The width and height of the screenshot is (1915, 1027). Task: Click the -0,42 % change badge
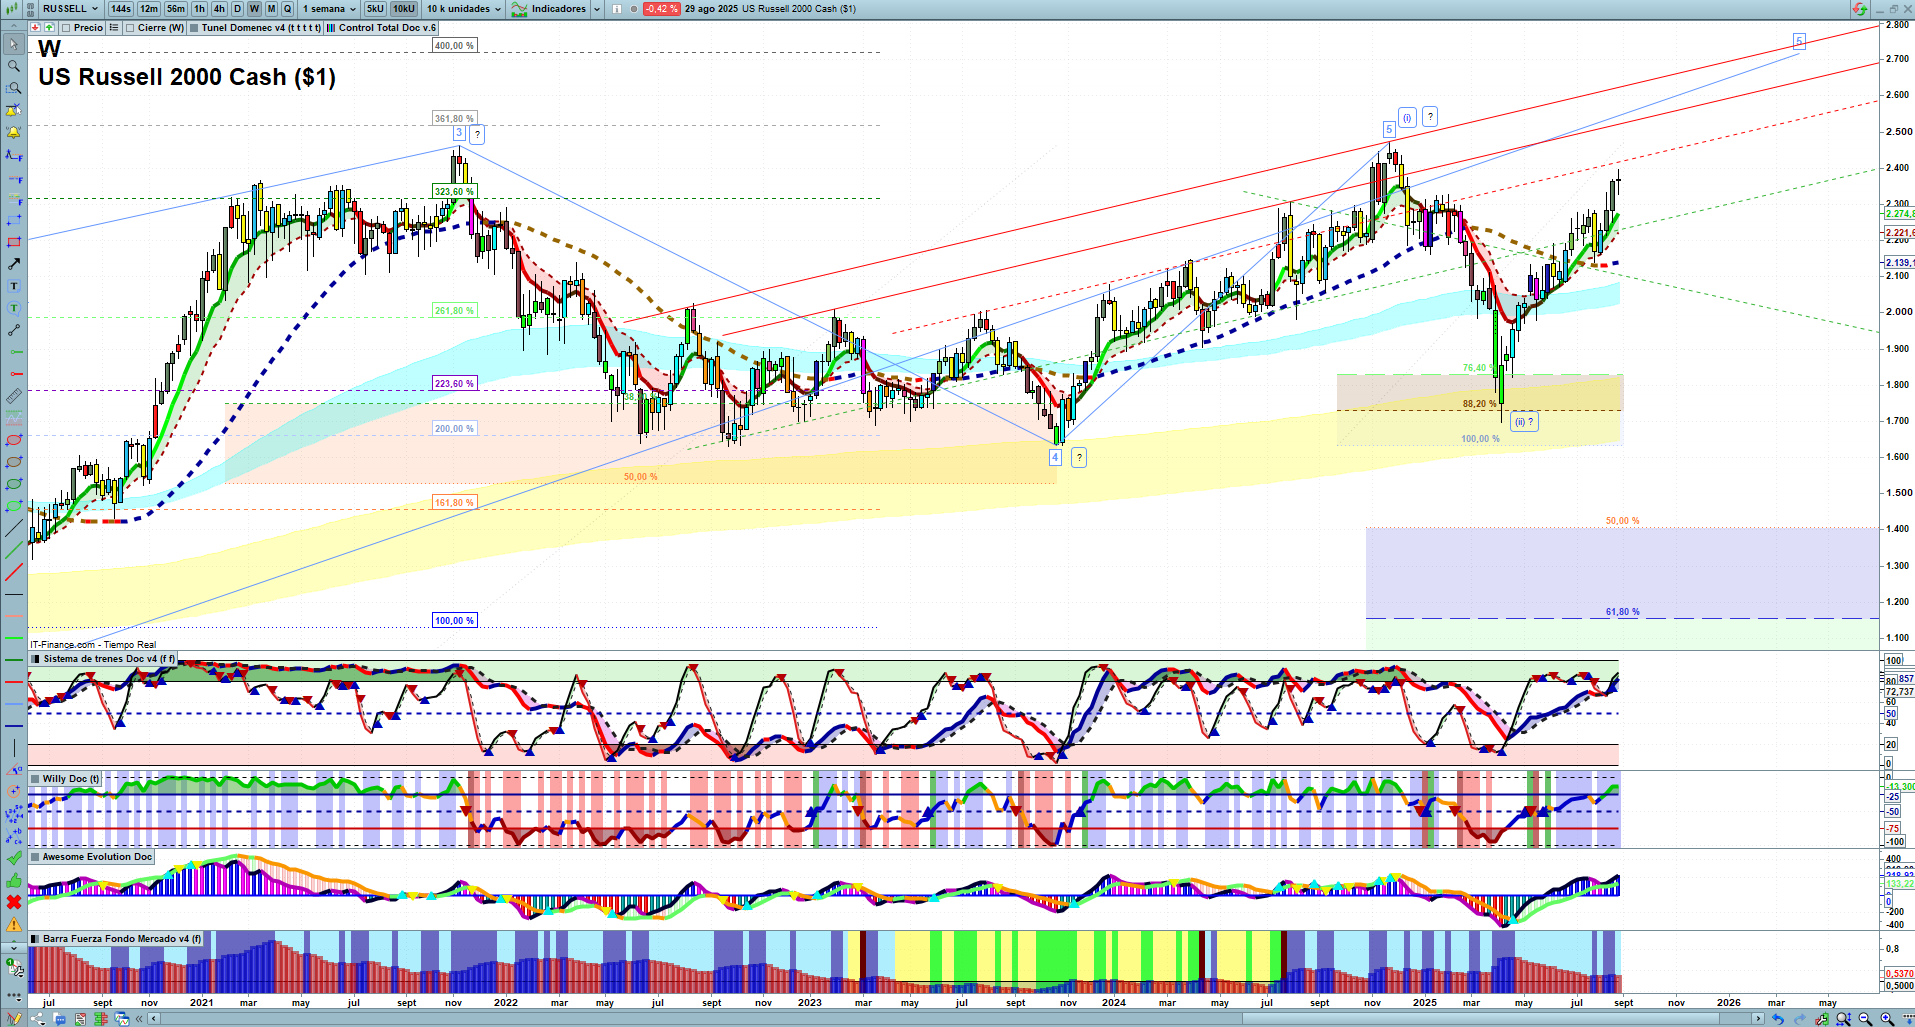click(x=661, y=9)
